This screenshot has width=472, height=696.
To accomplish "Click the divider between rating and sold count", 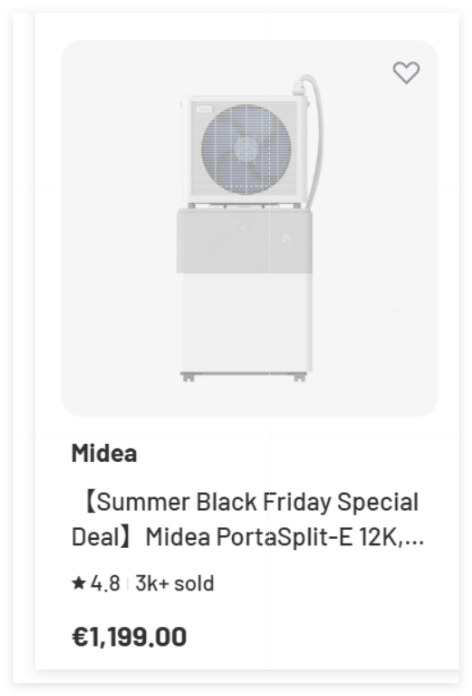I will pos(128,583).
